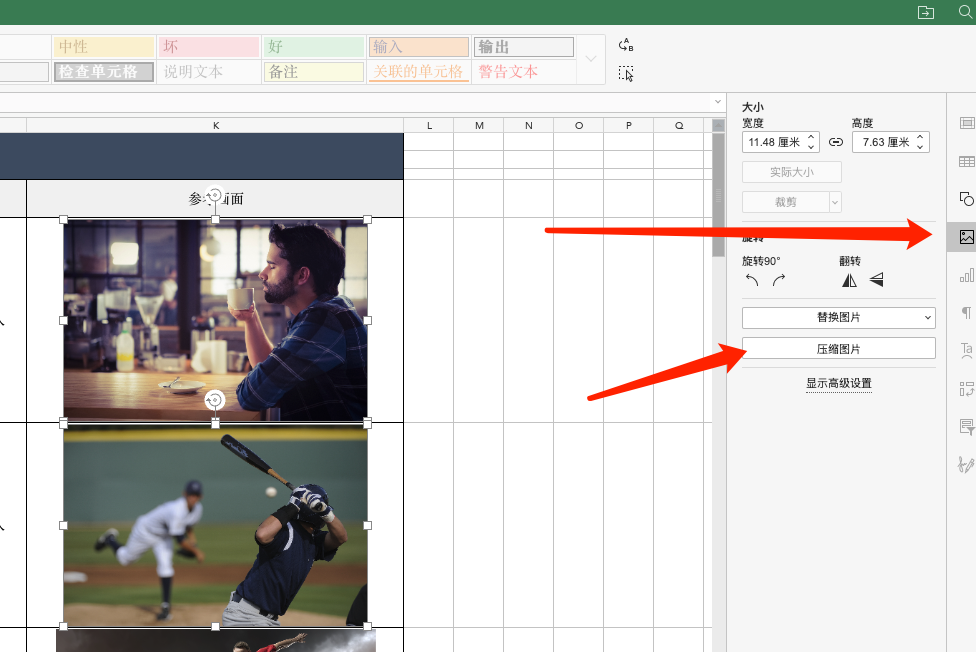Open the 替换图片 dropdown

click(838, 317)
